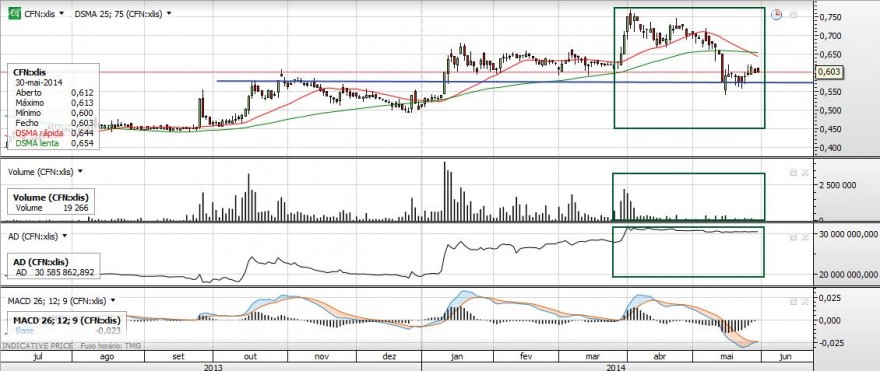Maximize the price chart panel
880x371 pixels.
[794, 15]
